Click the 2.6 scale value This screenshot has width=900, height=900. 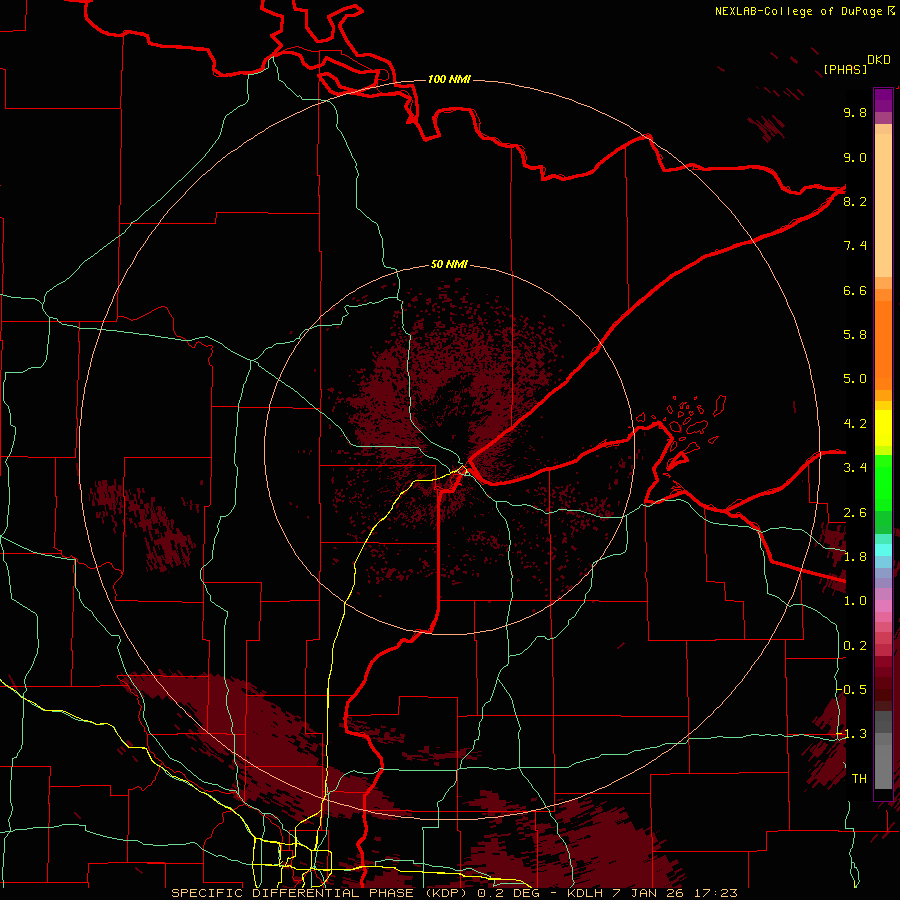[855, 512]
